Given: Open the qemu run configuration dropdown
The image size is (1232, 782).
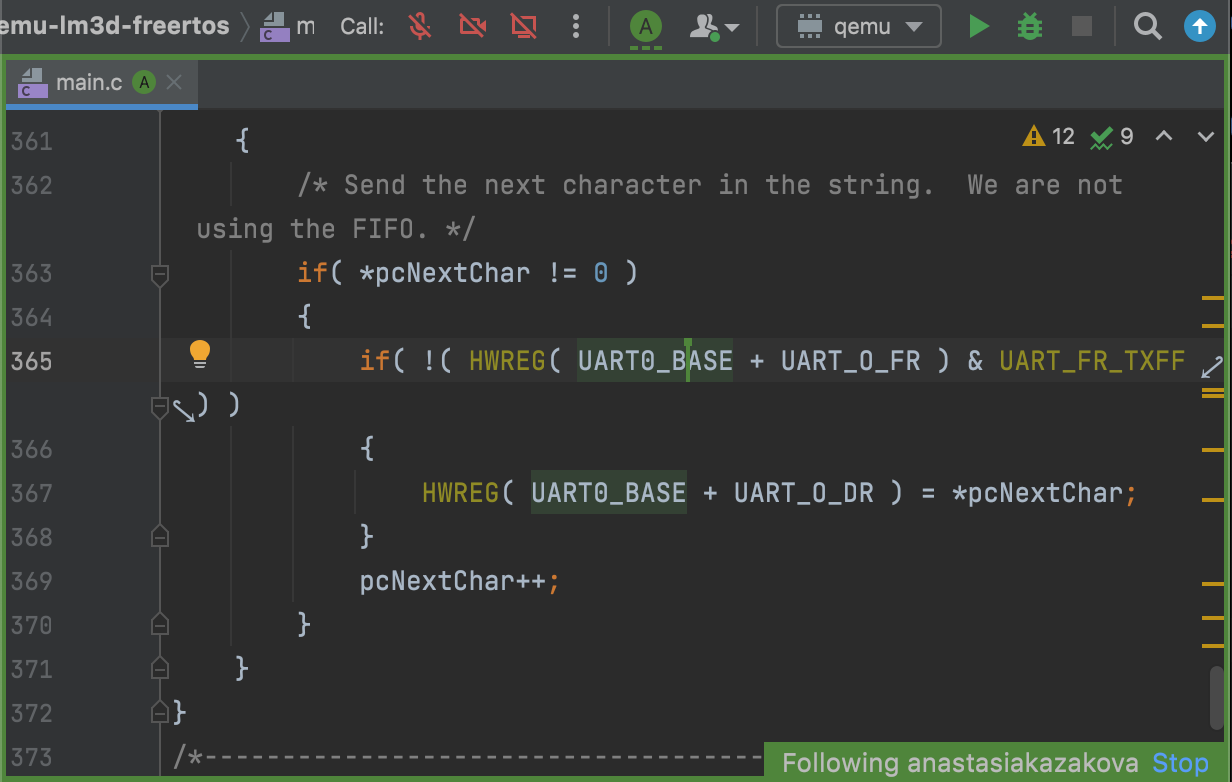Looking at the screenshot, I should tap(858, 27).
